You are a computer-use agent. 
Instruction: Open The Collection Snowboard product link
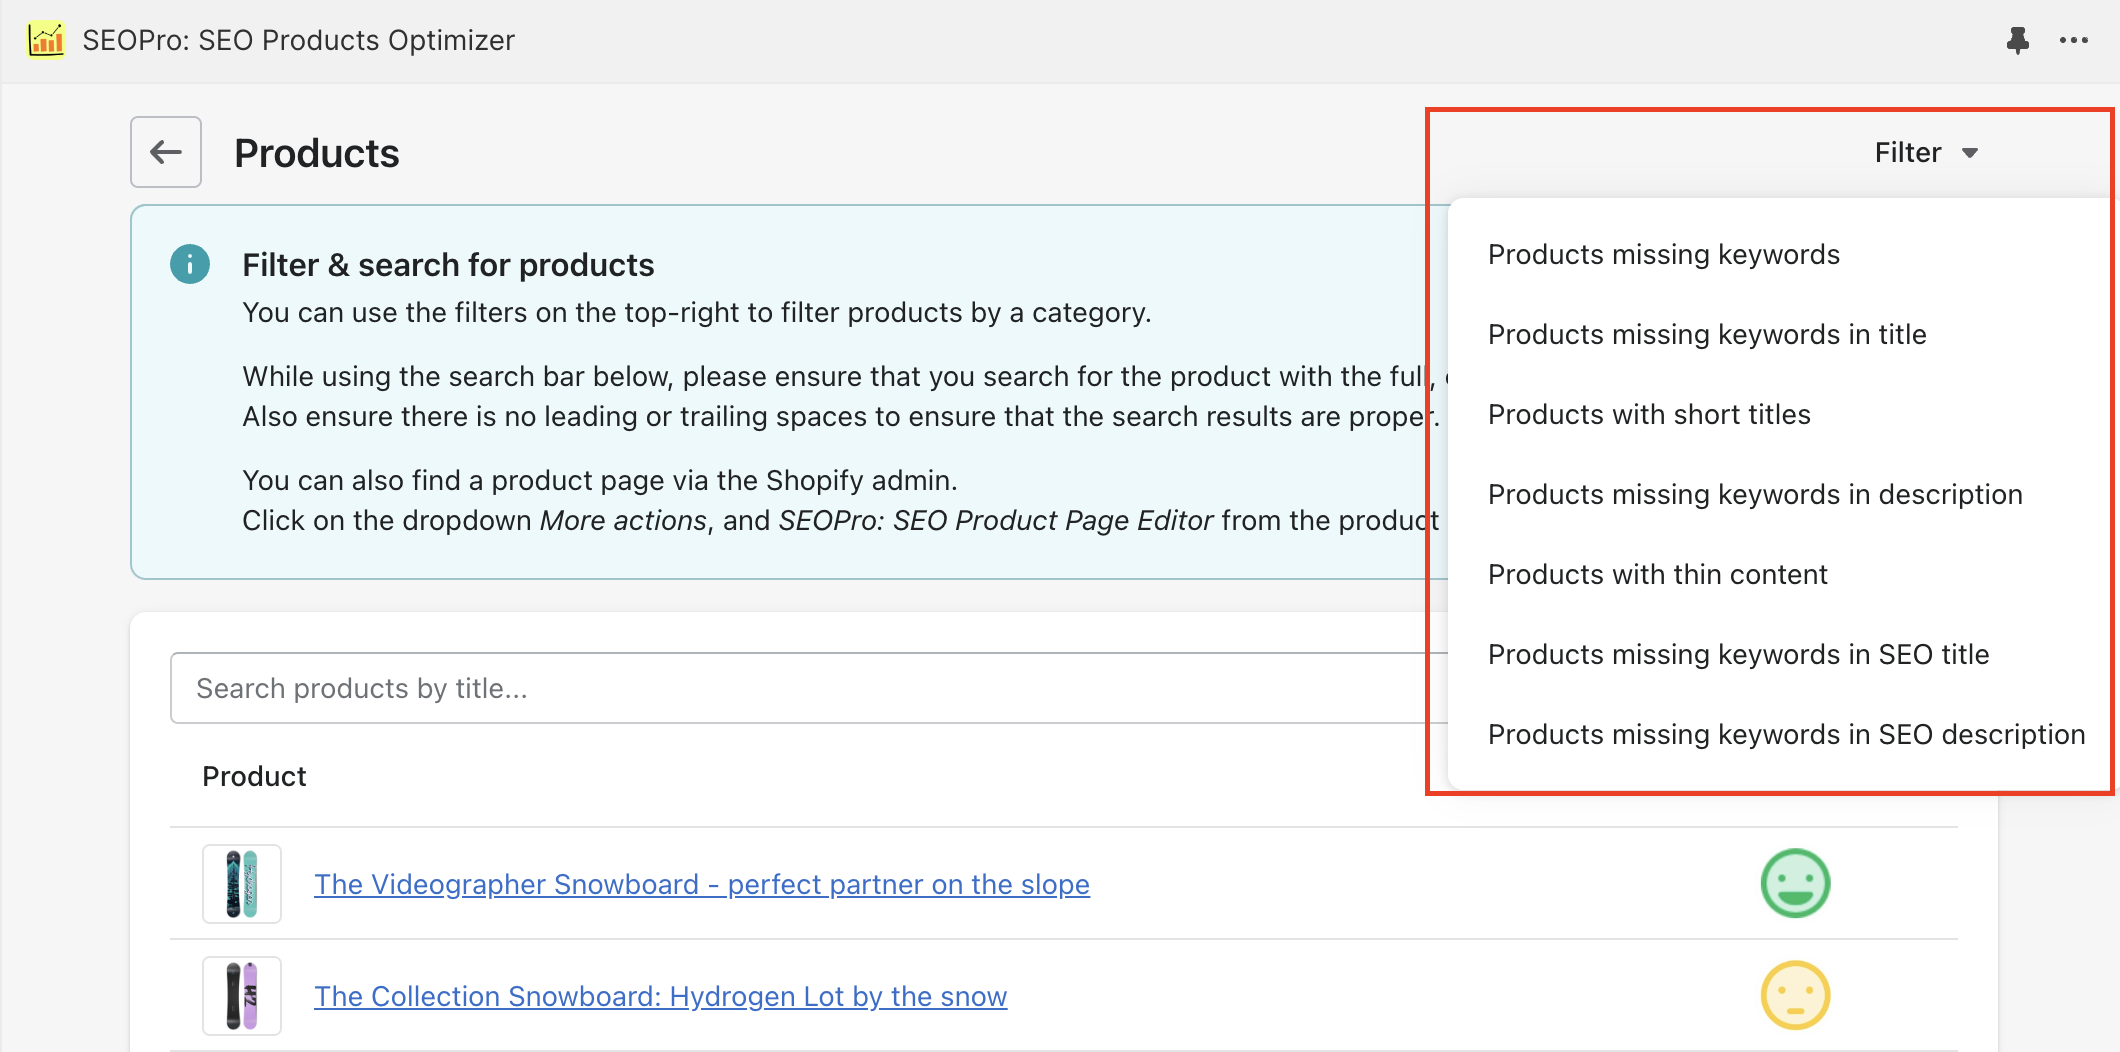[660, 996]
